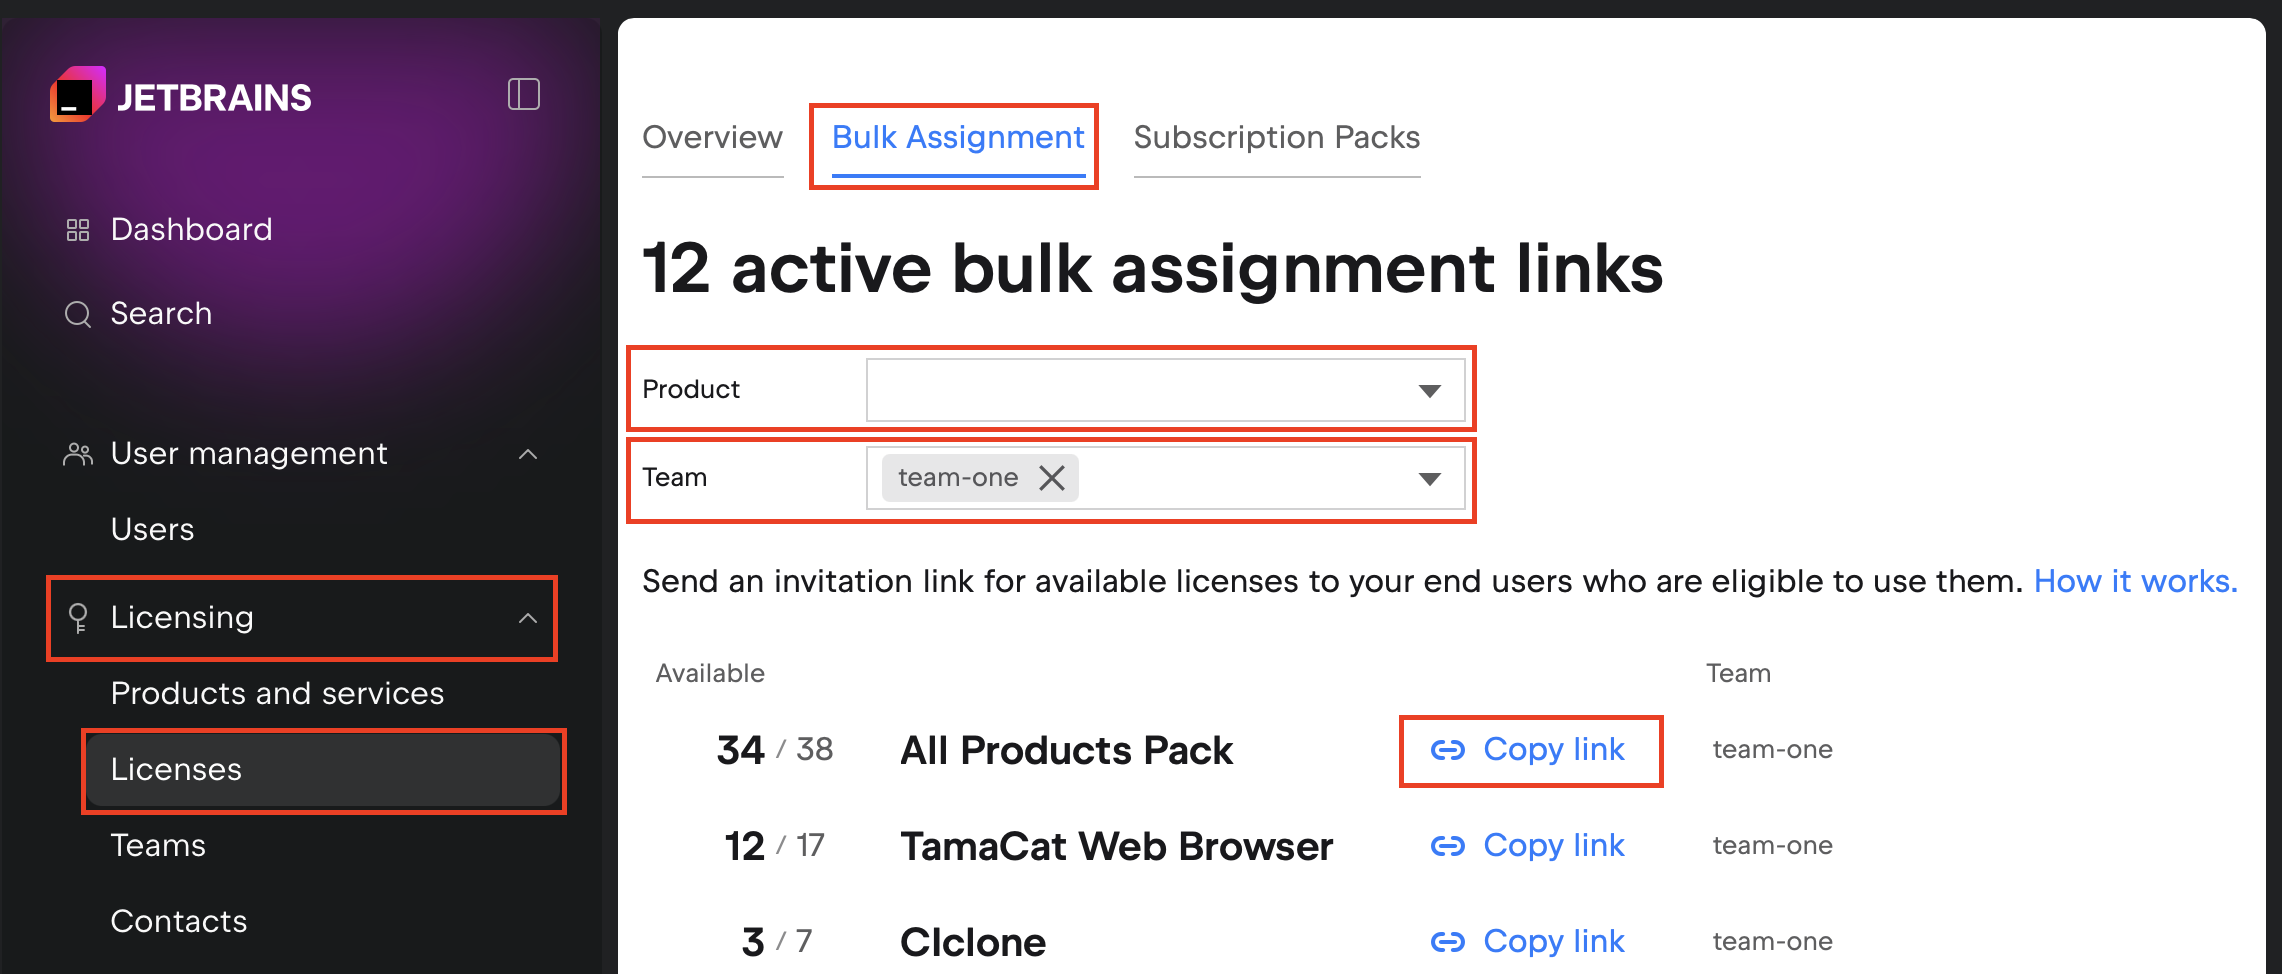Image resolution: width=2282 pixels, height=974 pixels.
Task: Switch to the Subscription Packs tab
Action: pos(1276,137)
